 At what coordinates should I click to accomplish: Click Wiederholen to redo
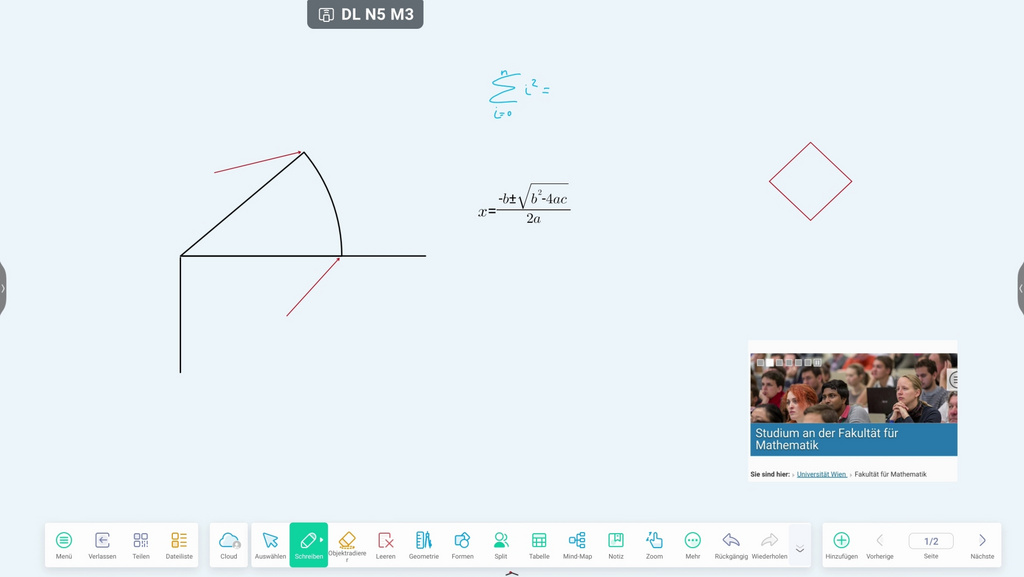[x=769, y=545]
